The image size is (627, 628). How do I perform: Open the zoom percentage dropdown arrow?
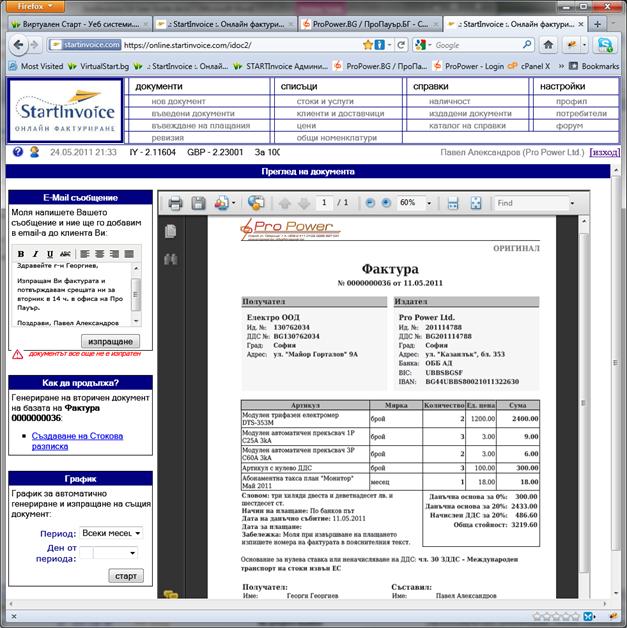click(x=429, y=203)
